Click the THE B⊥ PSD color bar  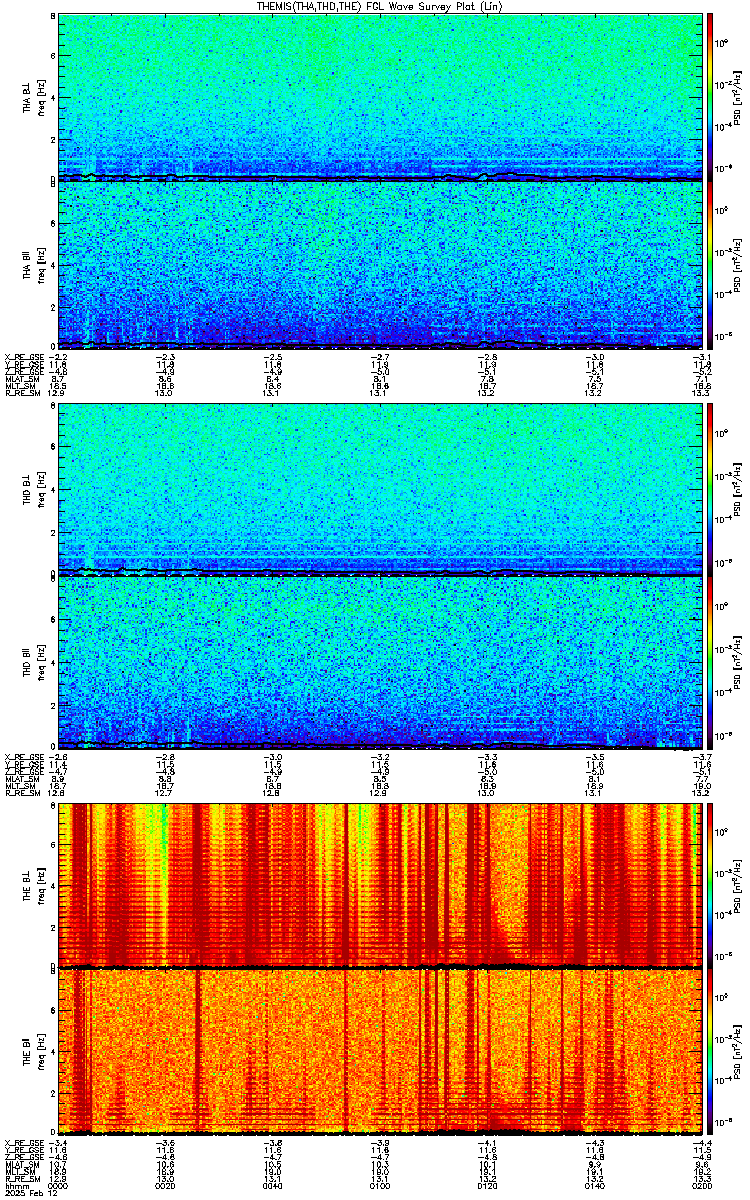(710, 884)
